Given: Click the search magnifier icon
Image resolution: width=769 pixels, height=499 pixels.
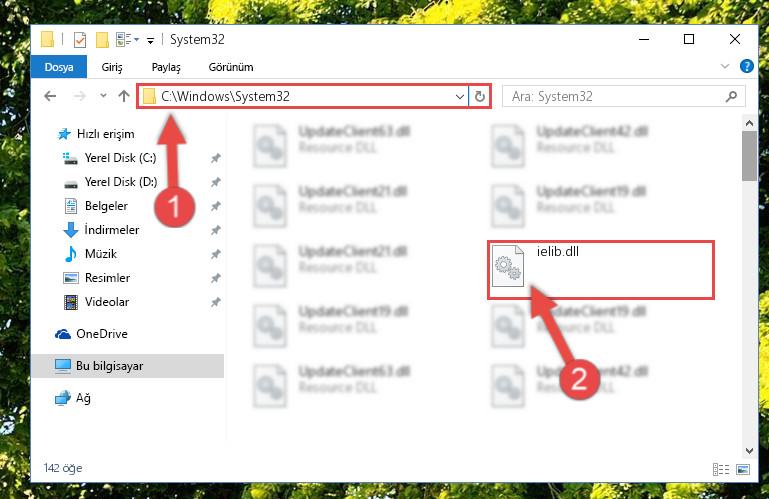Looking at the screenshot, I should [x=731, y=96].
